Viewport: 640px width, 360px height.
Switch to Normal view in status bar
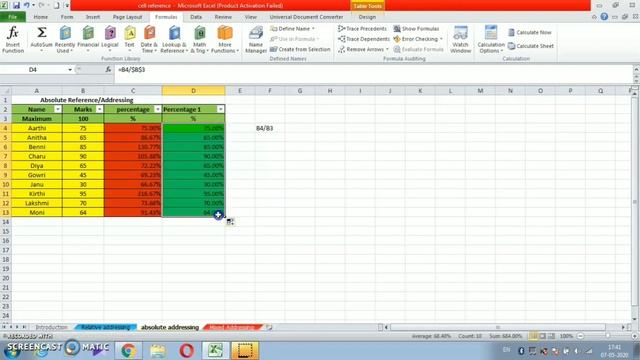(533, 336)
